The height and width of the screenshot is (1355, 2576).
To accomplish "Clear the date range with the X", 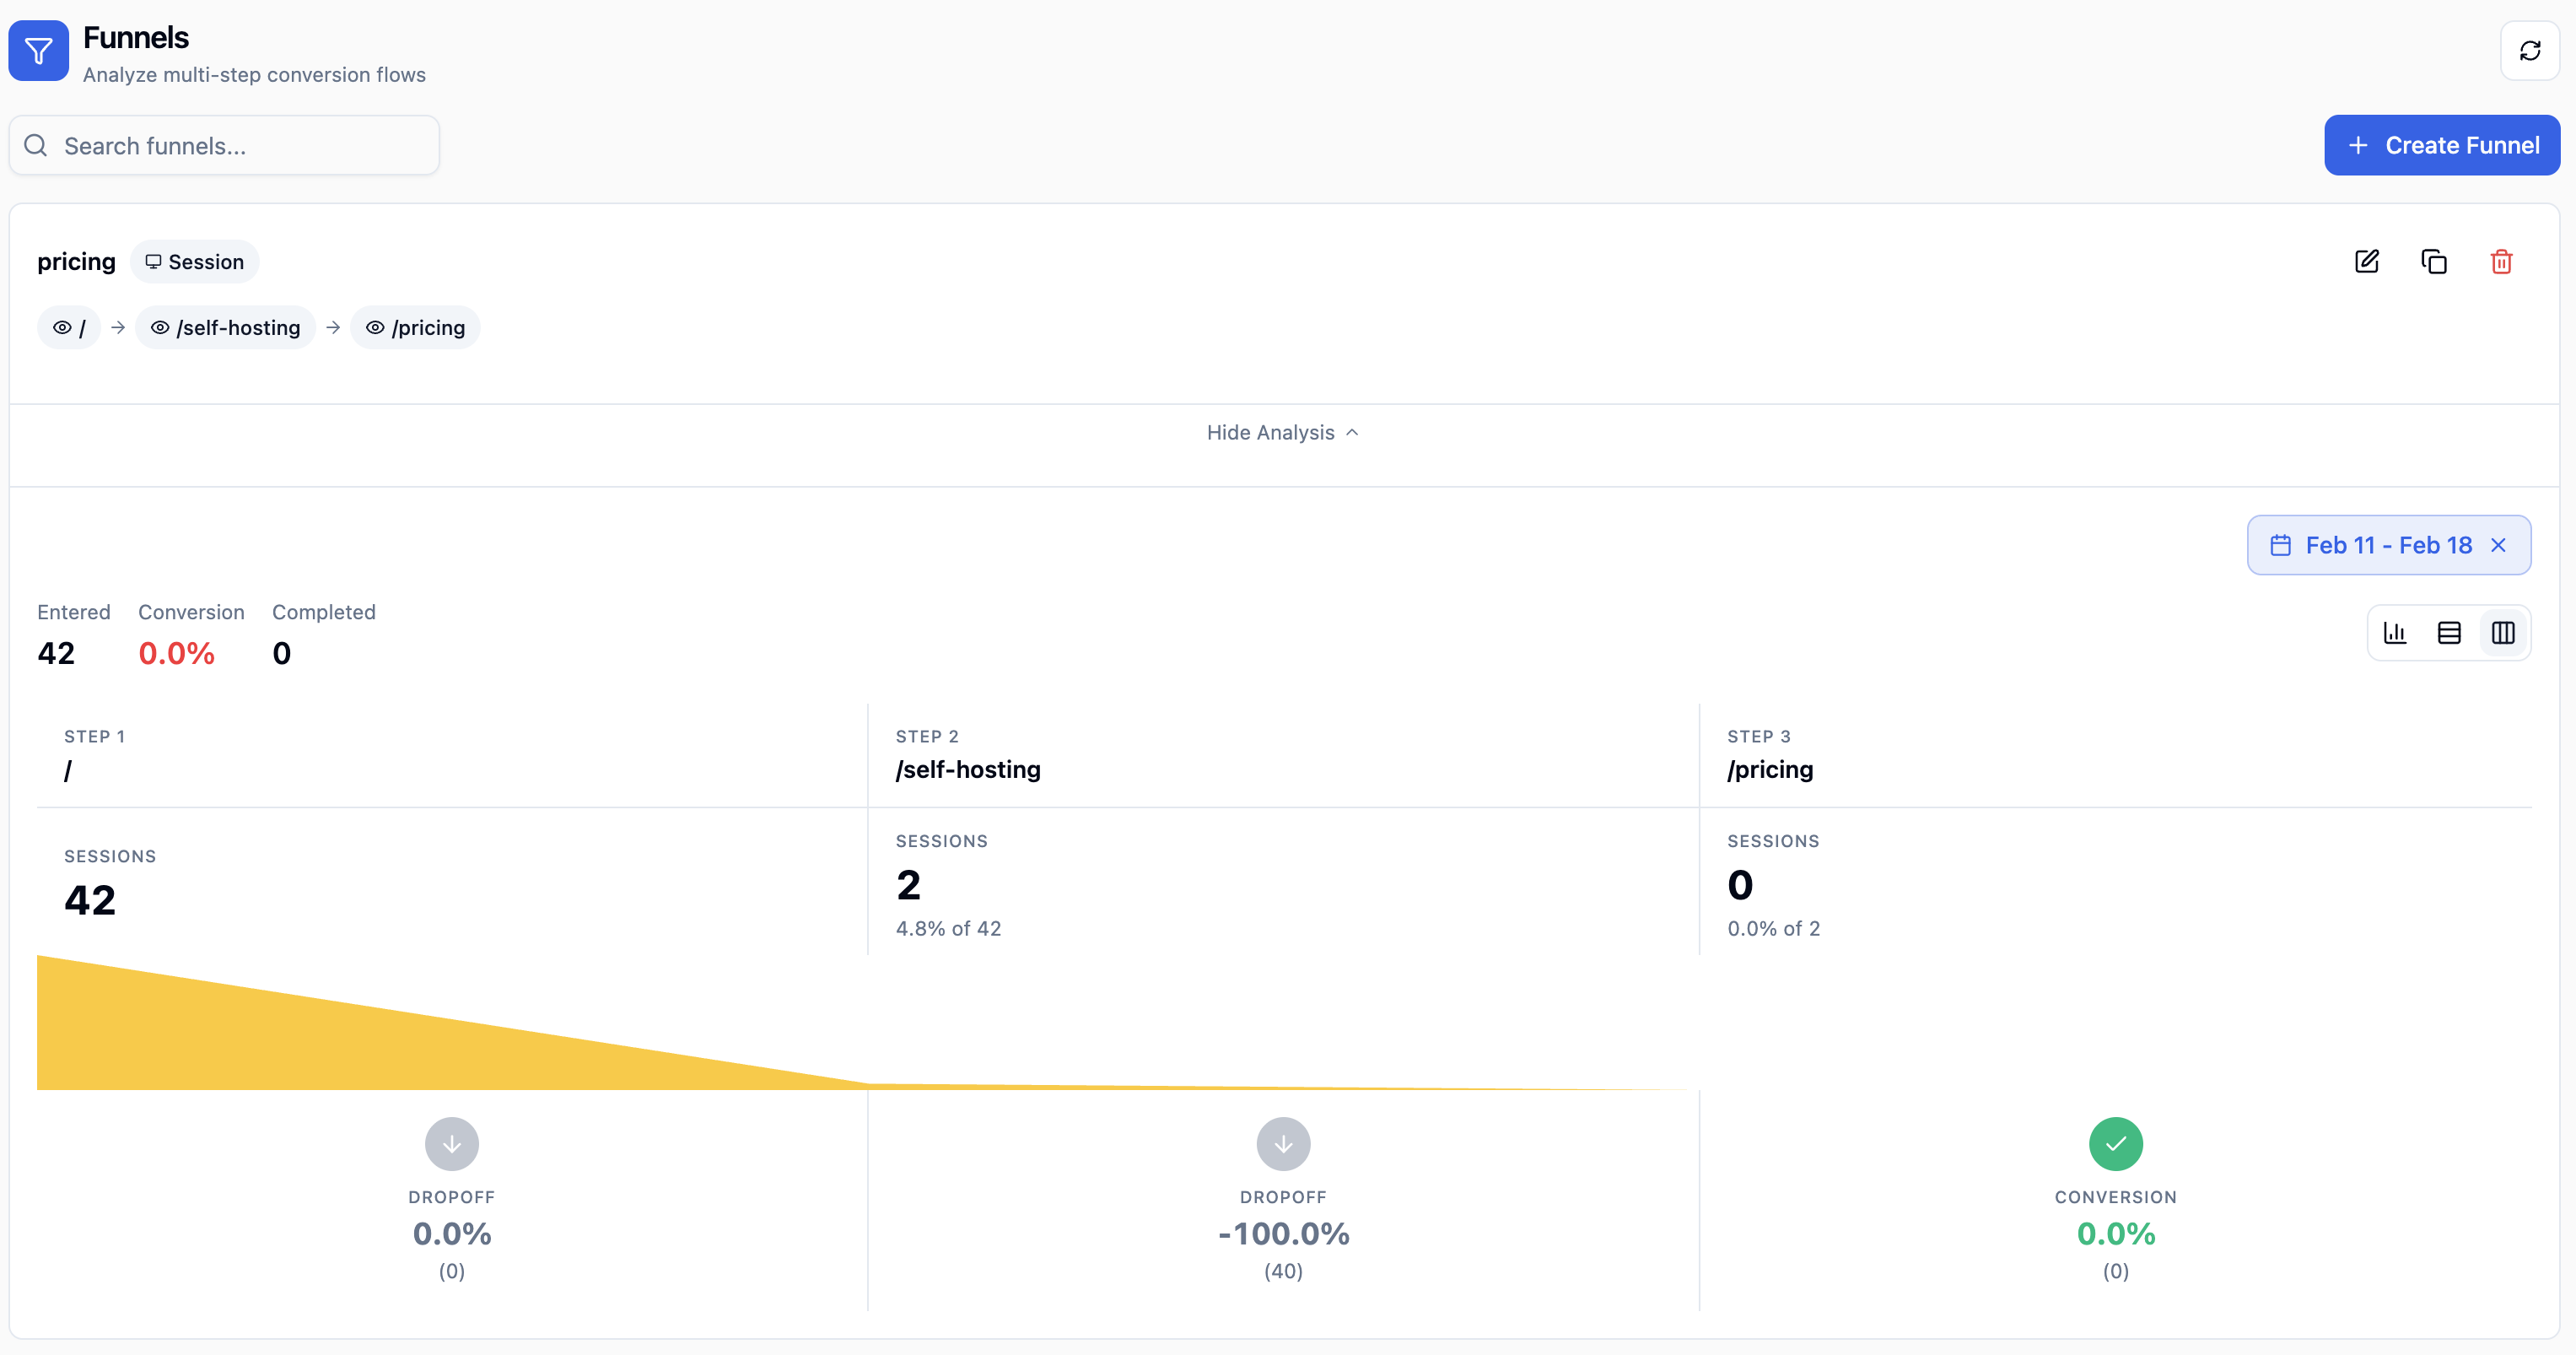I will [x=2498, y=545].
